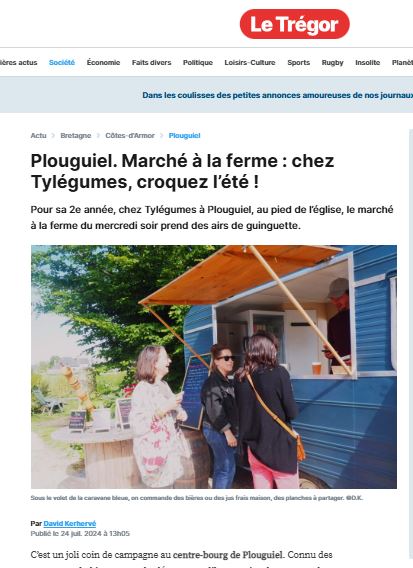Go to Sports section
This screenshot has width=413, height=568.
click(x=299, y=62)
